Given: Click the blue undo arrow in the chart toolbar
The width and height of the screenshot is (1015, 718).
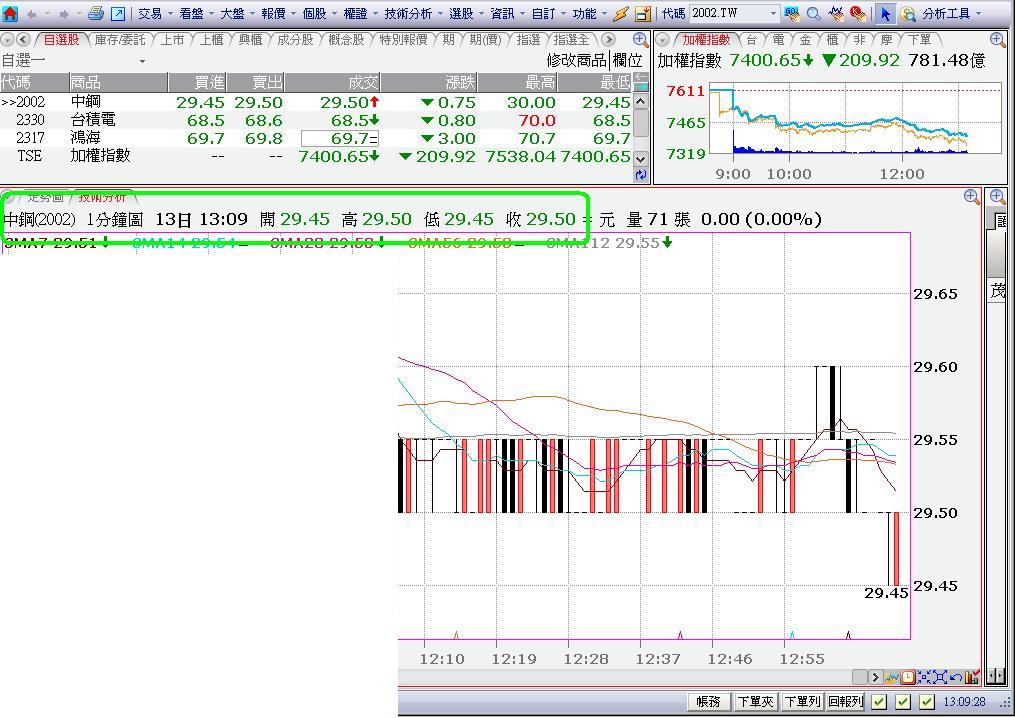Looking at the screenshot, I should coord(955,677).
